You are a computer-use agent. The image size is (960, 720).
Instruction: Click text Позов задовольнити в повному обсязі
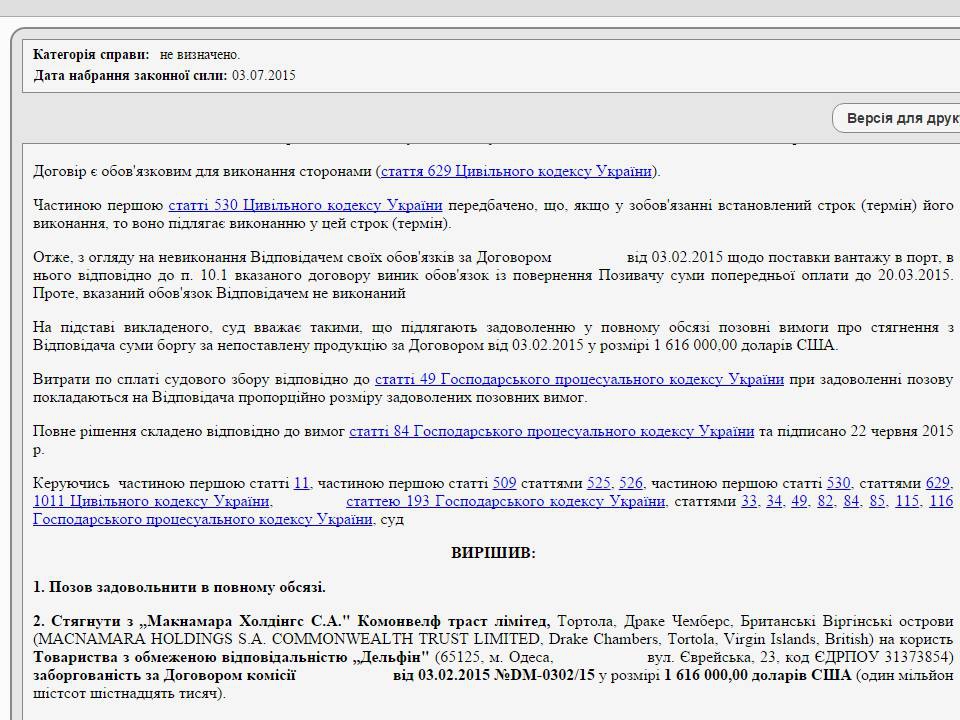187,588
